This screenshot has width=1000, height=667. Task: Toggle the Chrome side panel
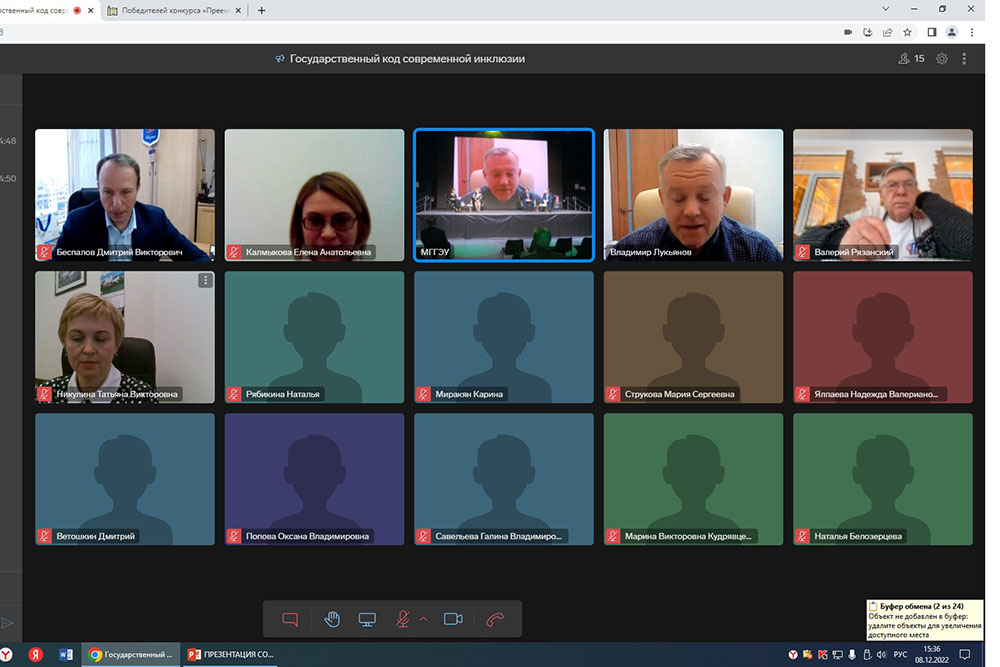click(x=931, y=32)
